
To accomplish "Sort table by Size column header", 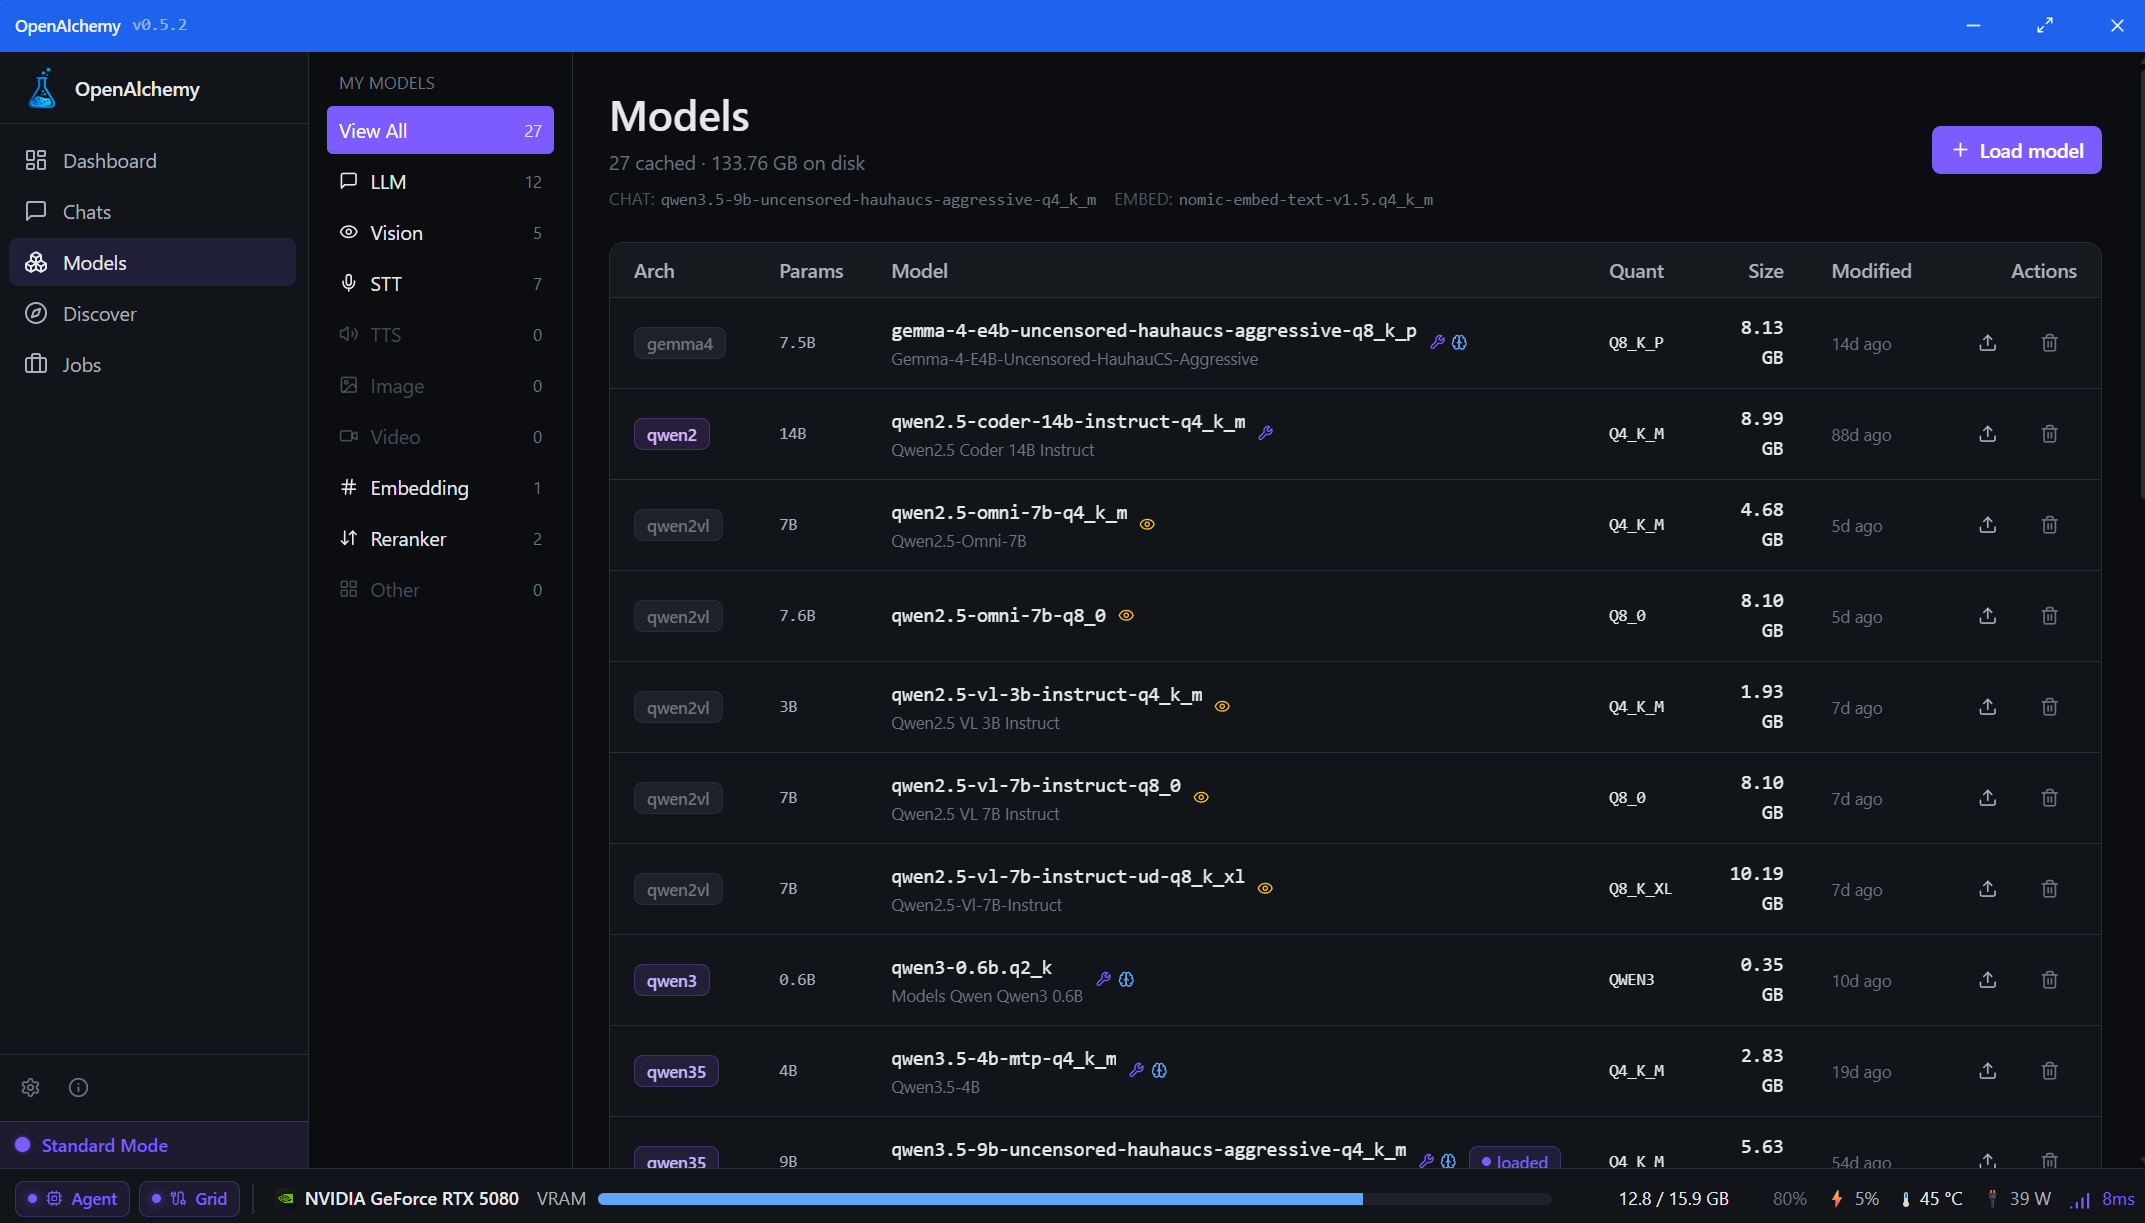I will point(1765,271).
